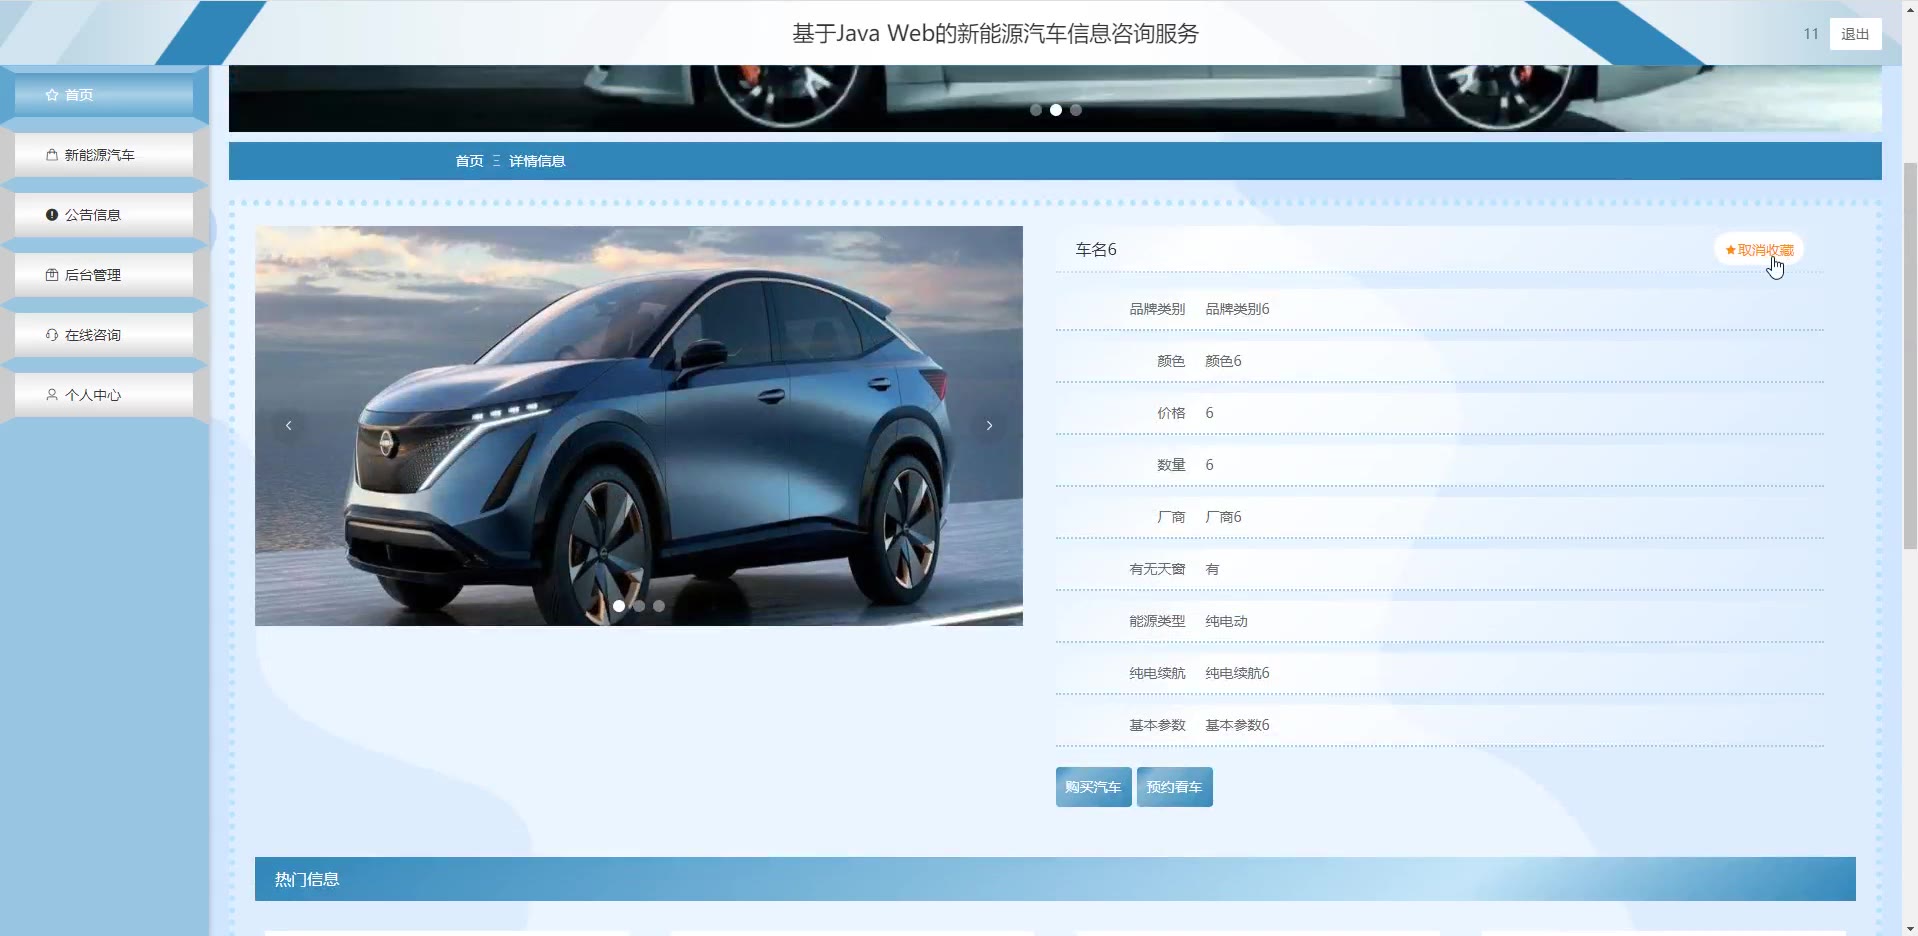1918x936 pixels.
Task: Click the person icon beside 个人中心
Action: (x=52, y=395)
